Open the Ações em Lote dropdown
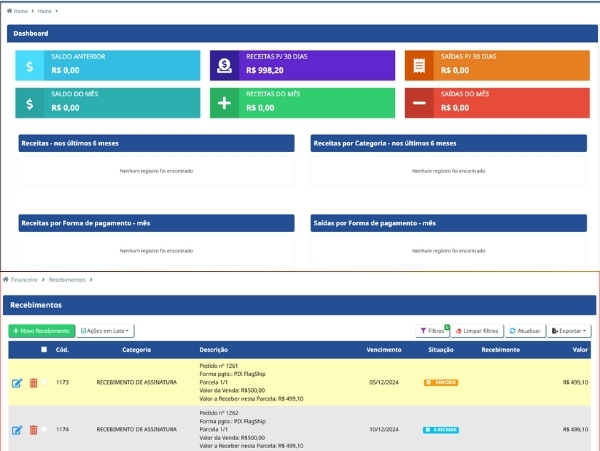Viewport: 600px width, 451px height. tap(105, 330)
